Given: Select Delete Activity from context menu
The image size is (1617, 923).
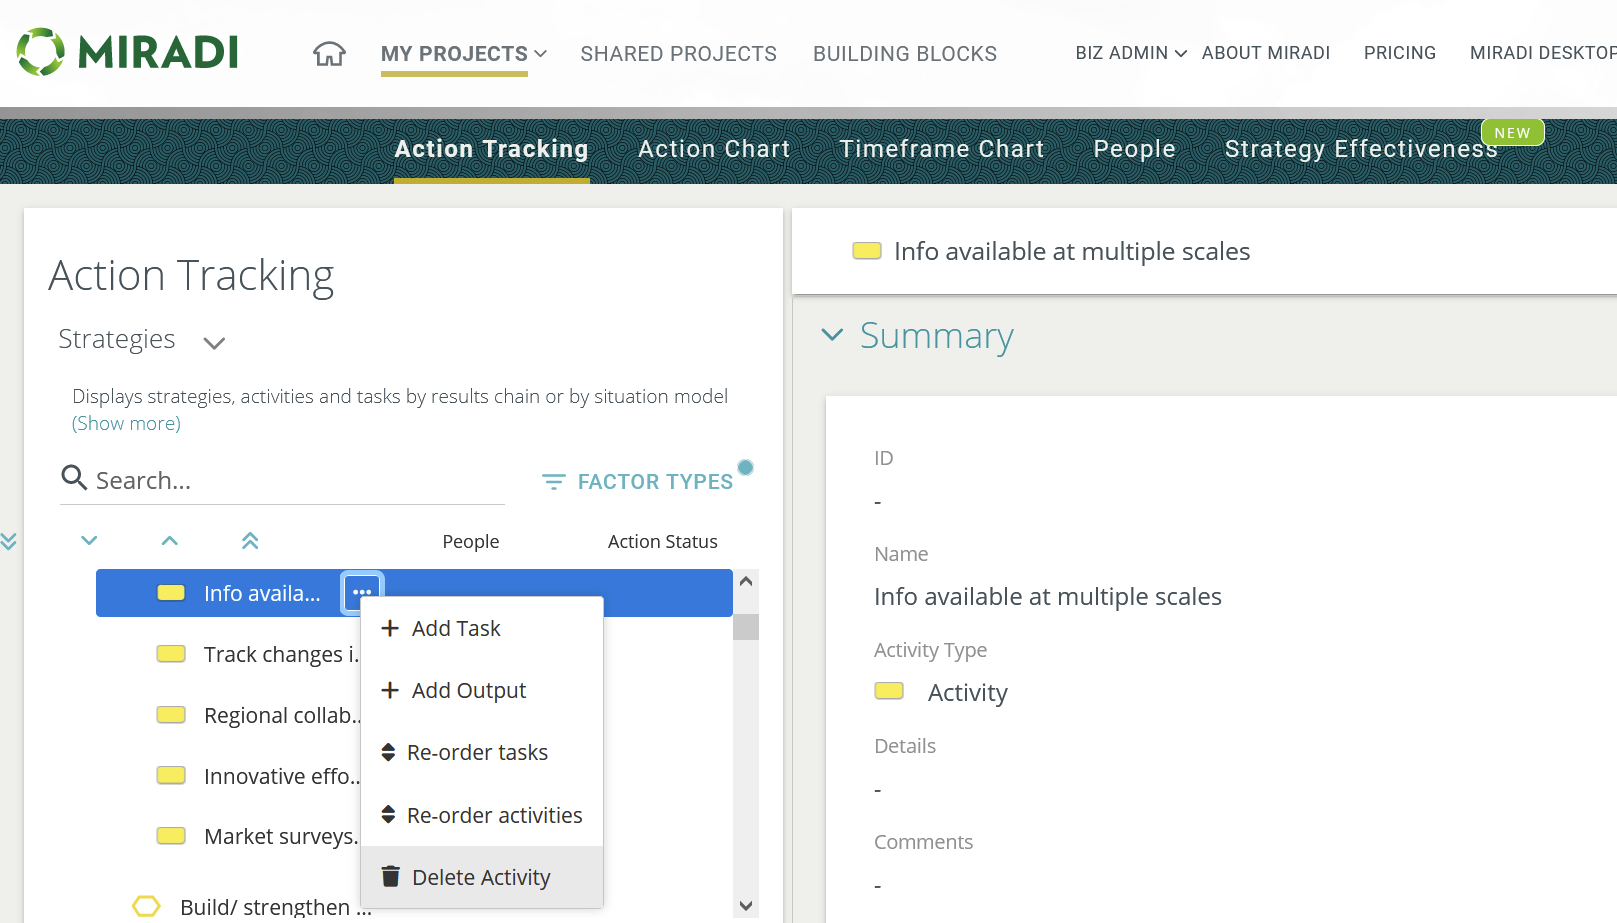Looking at the screenshot, I should pyautogui.click(x=481, y=877).
